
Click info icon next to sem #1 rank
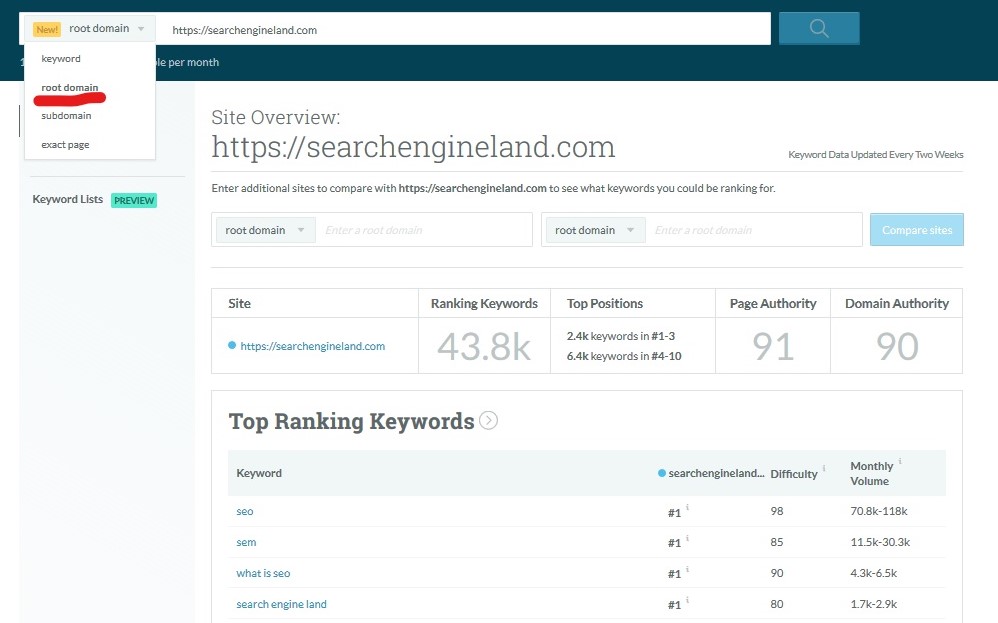click(687, 538)
